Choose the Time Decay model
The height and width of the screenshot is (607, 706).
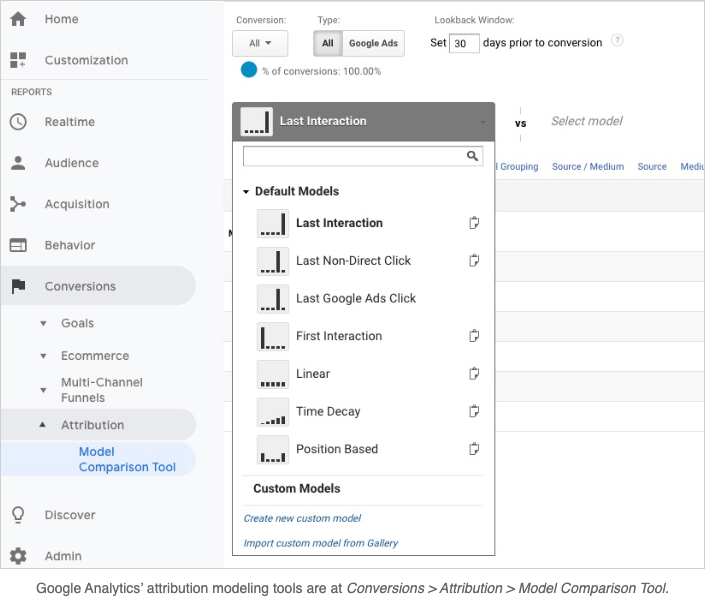tap(328, 412)
